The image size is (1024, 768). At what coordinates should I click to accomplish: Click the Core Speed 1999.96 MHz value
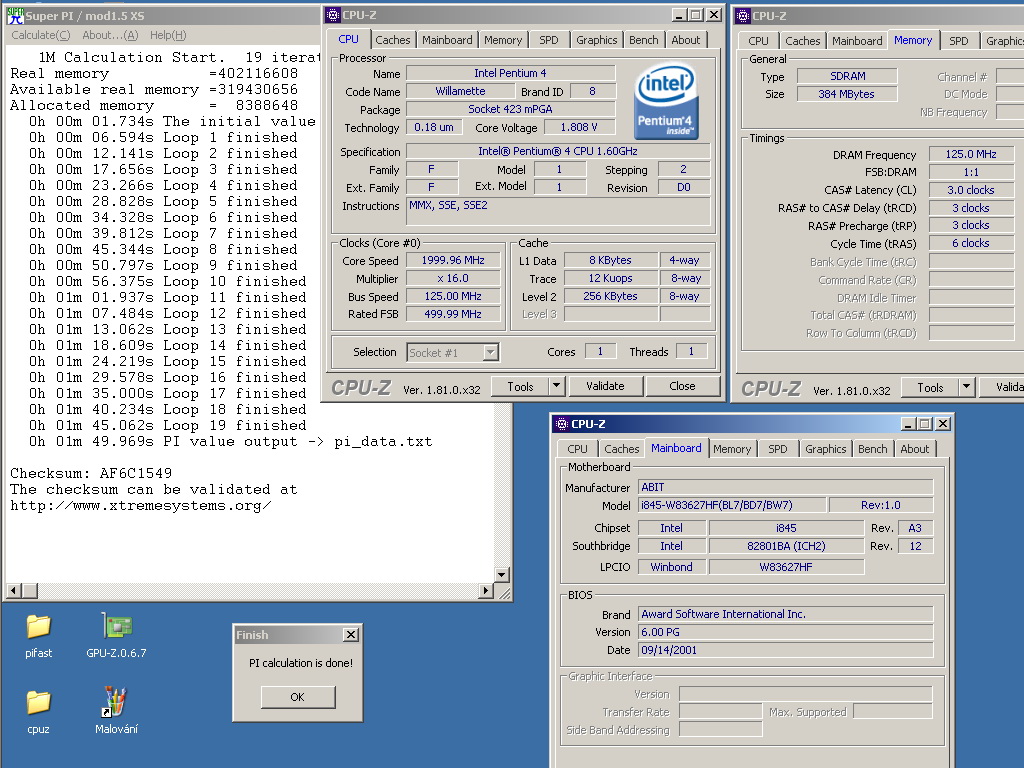453,260
